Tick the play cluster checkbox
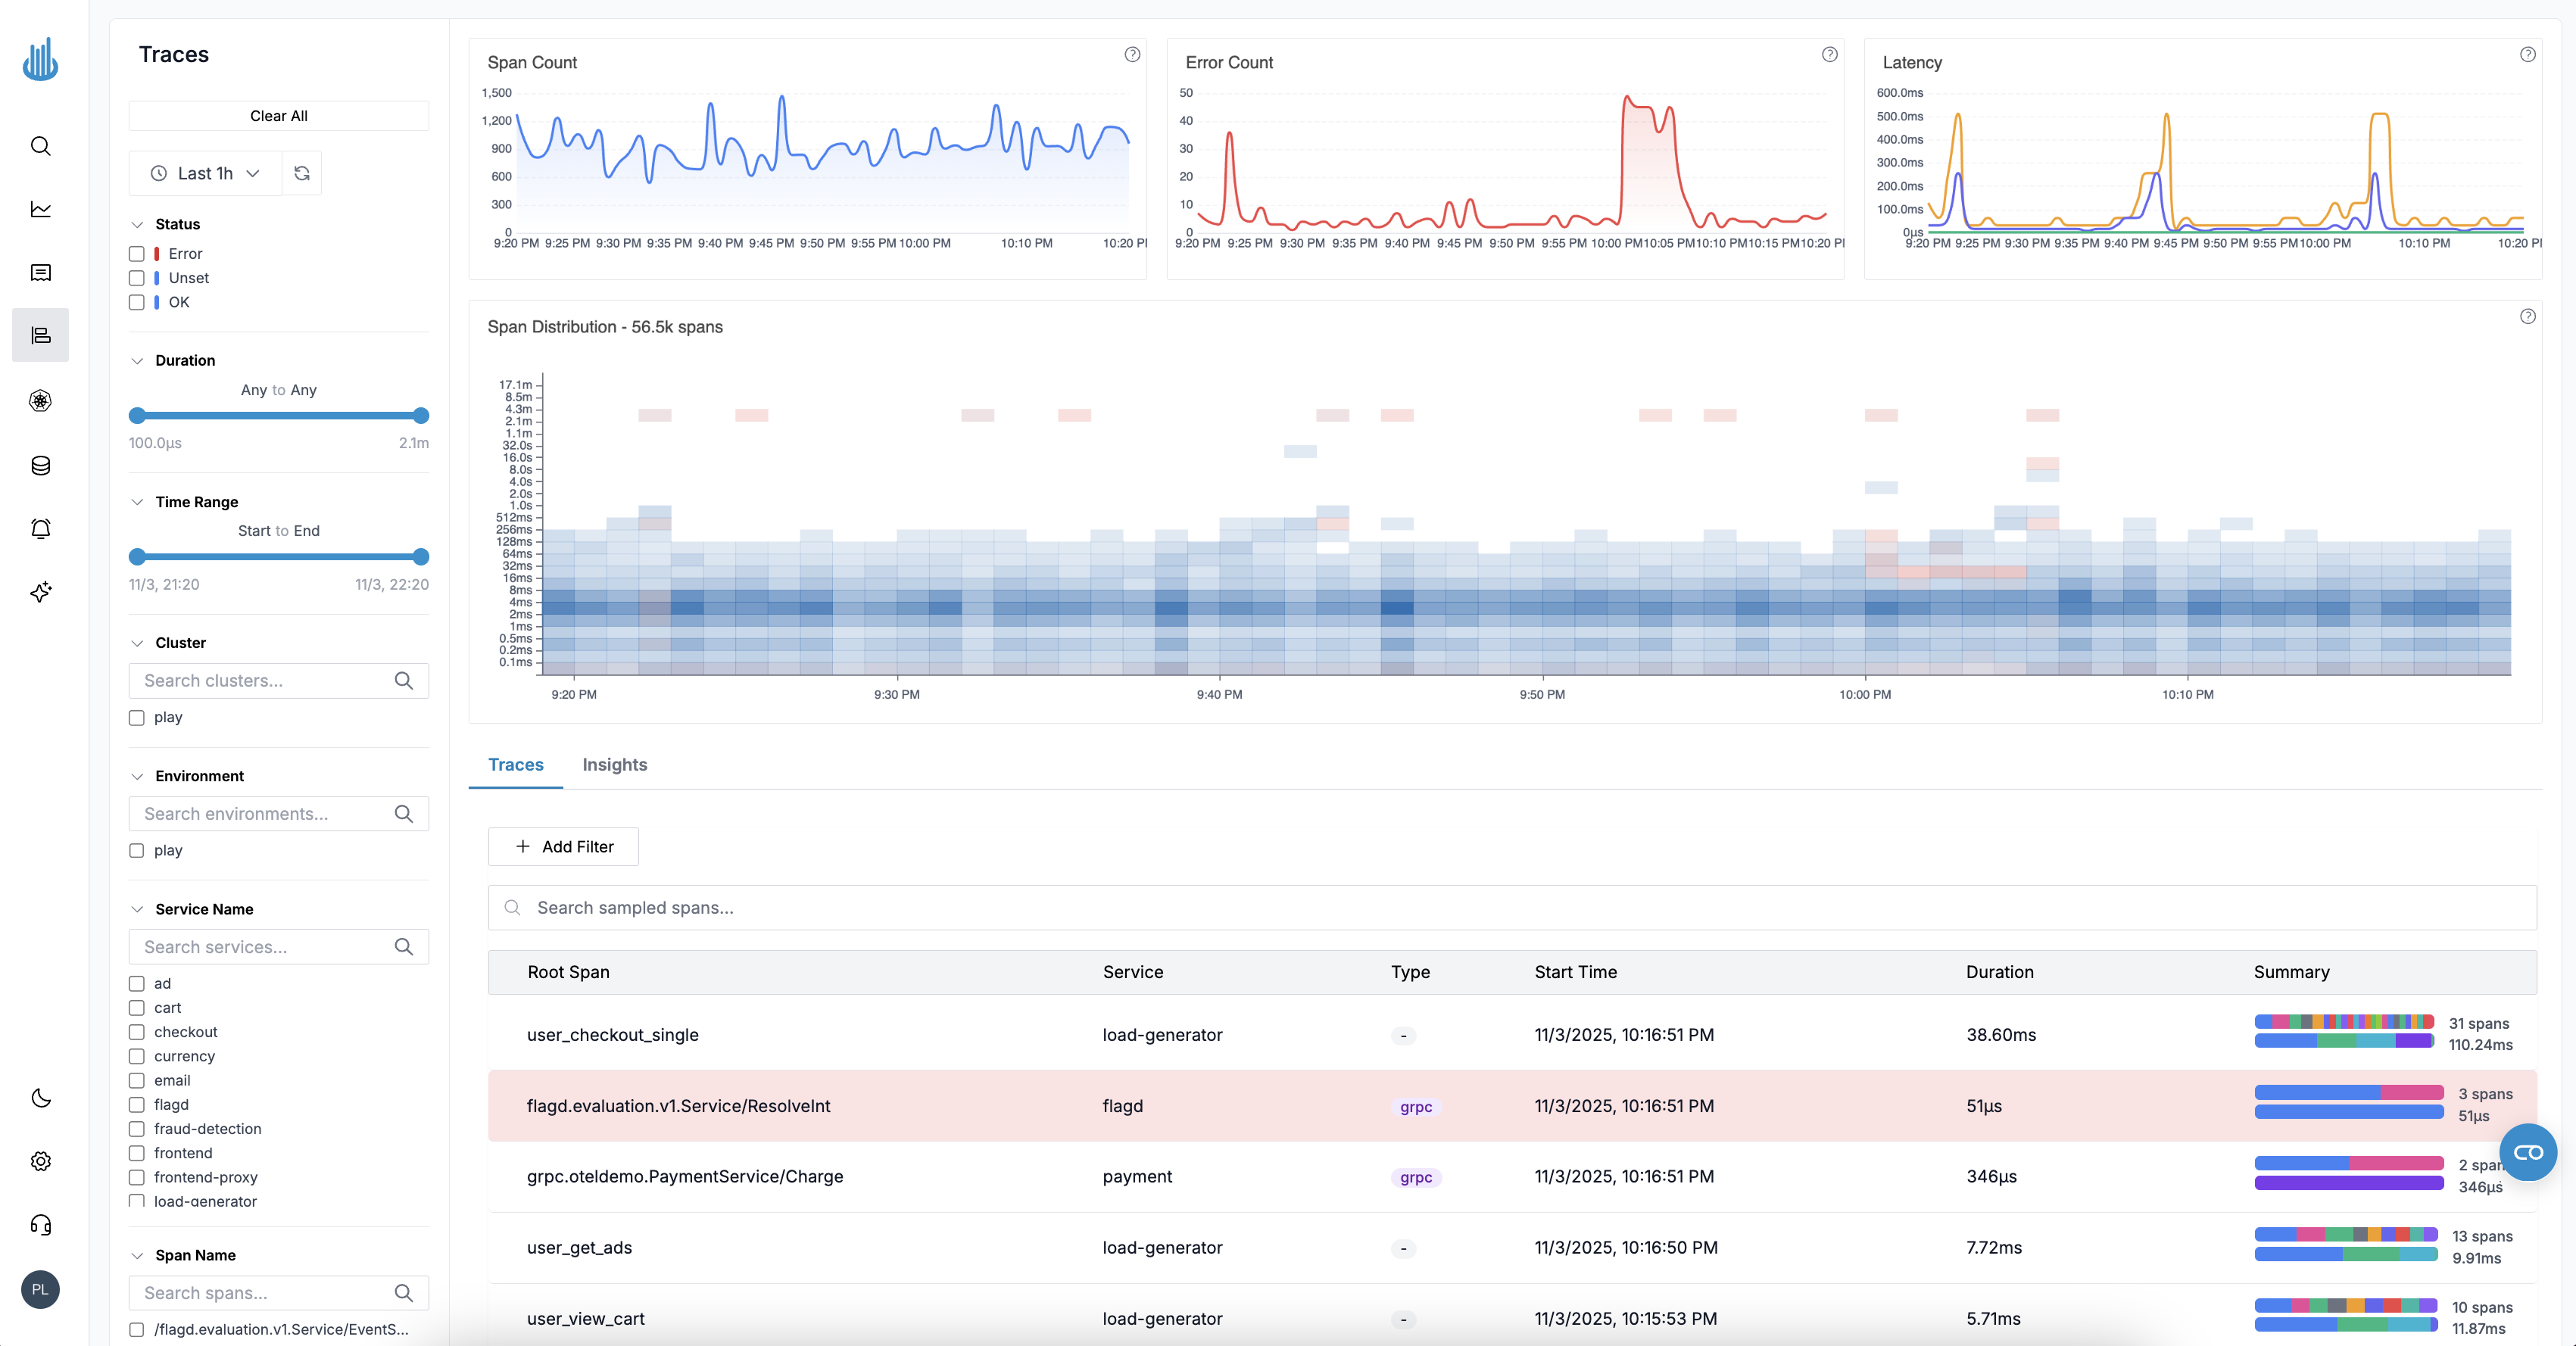 (137, 717)
